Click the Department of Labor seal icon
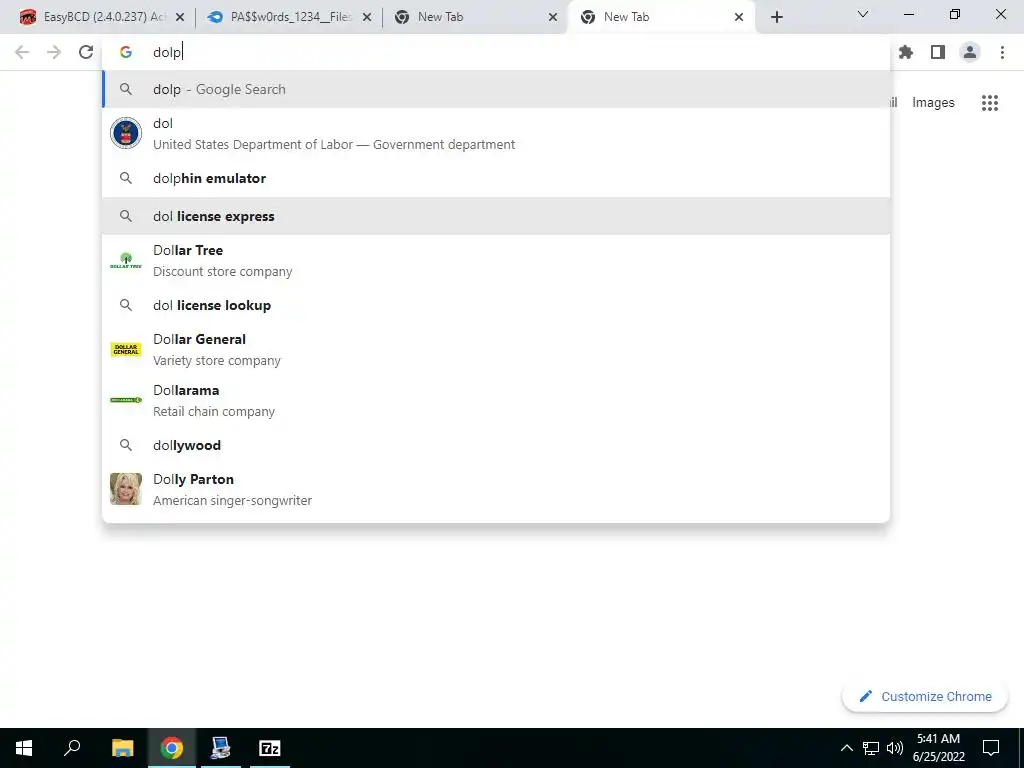Image resolution: width=1024 pixels, height=768 pixels. point(126,133)
